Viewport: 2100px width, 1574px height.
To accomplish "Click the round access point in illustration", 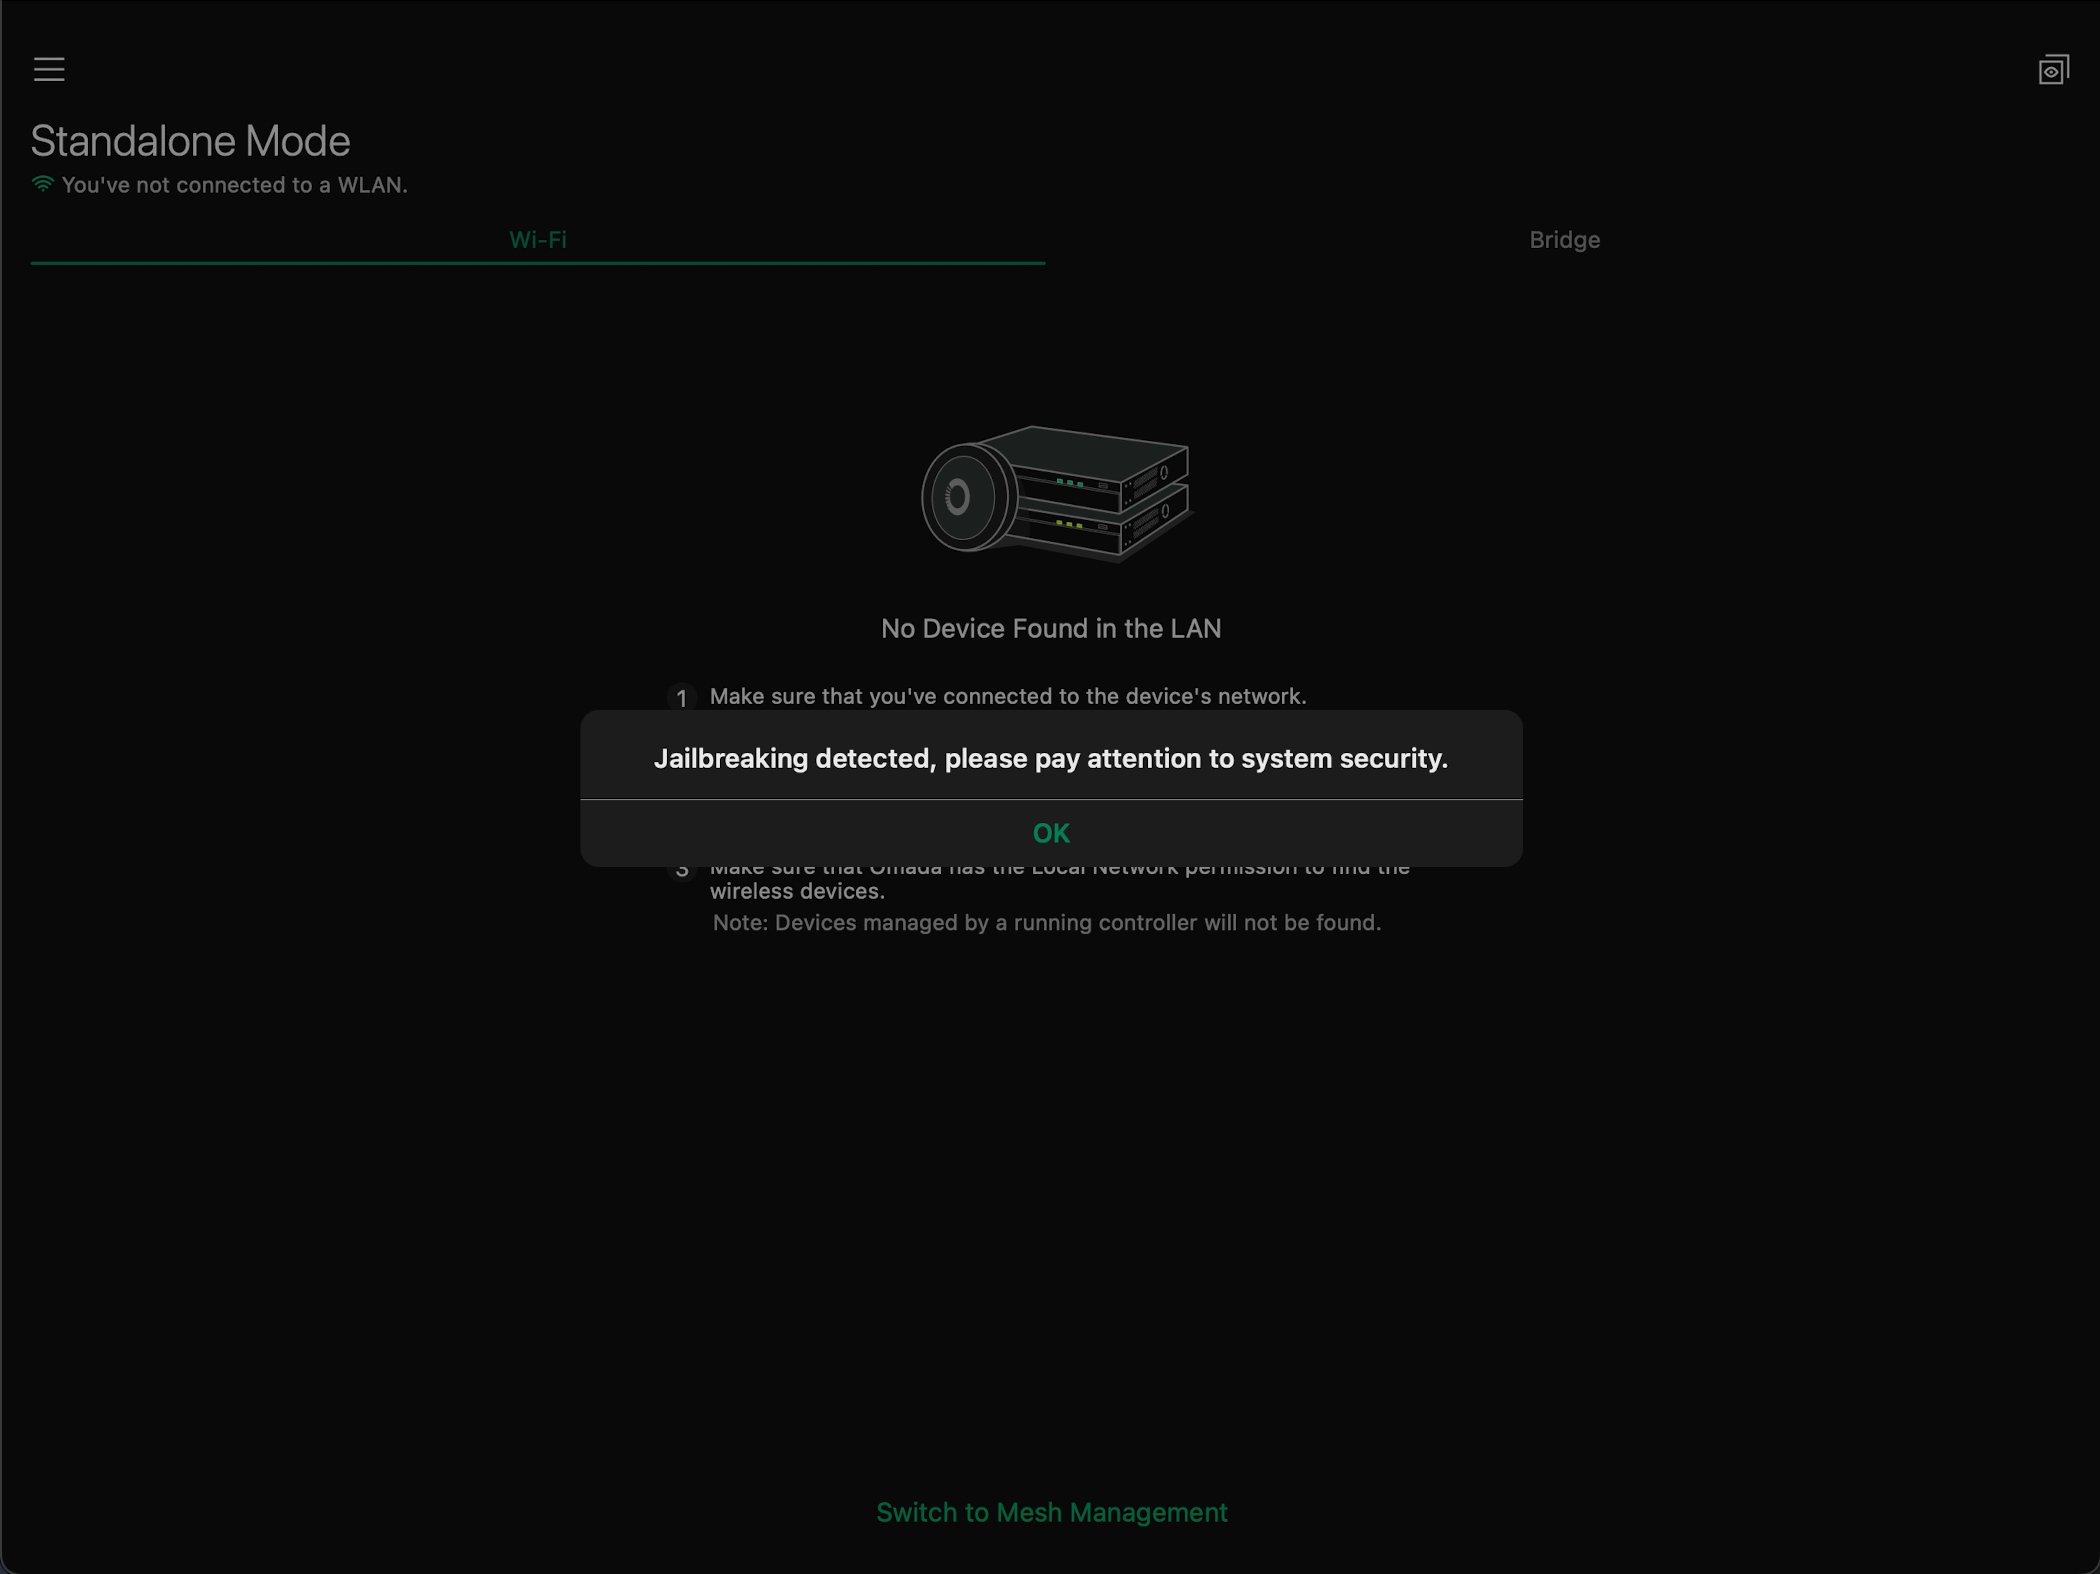I will [965, 497].
